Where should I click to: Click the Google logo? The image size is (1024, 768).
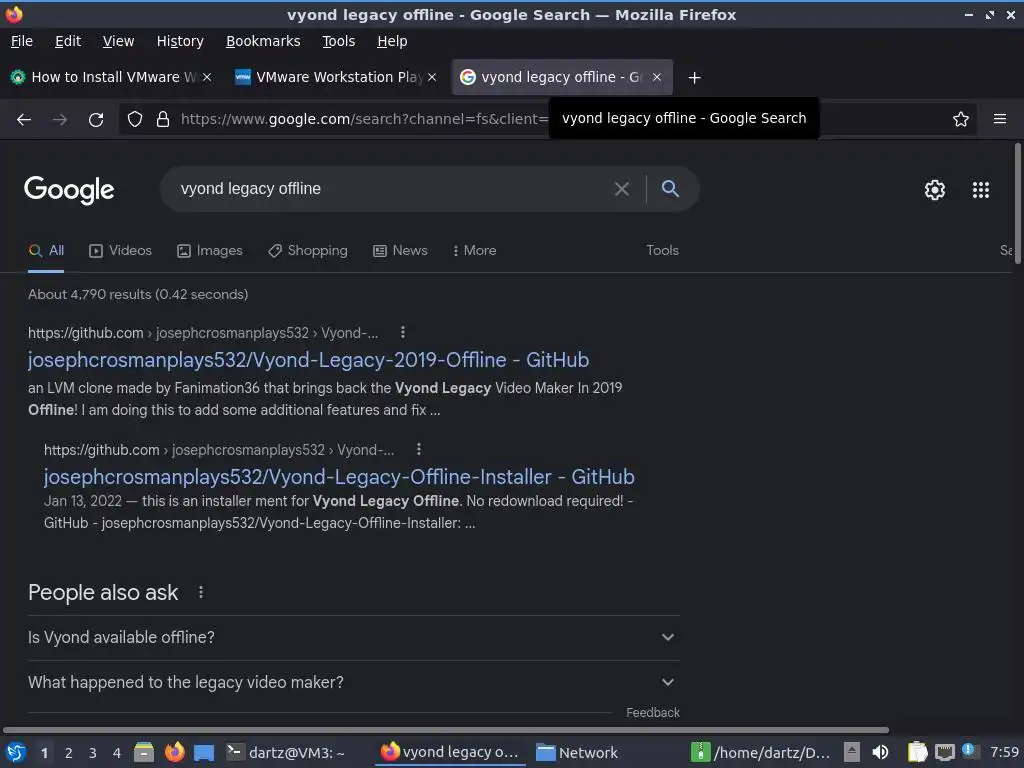[69, 190]
